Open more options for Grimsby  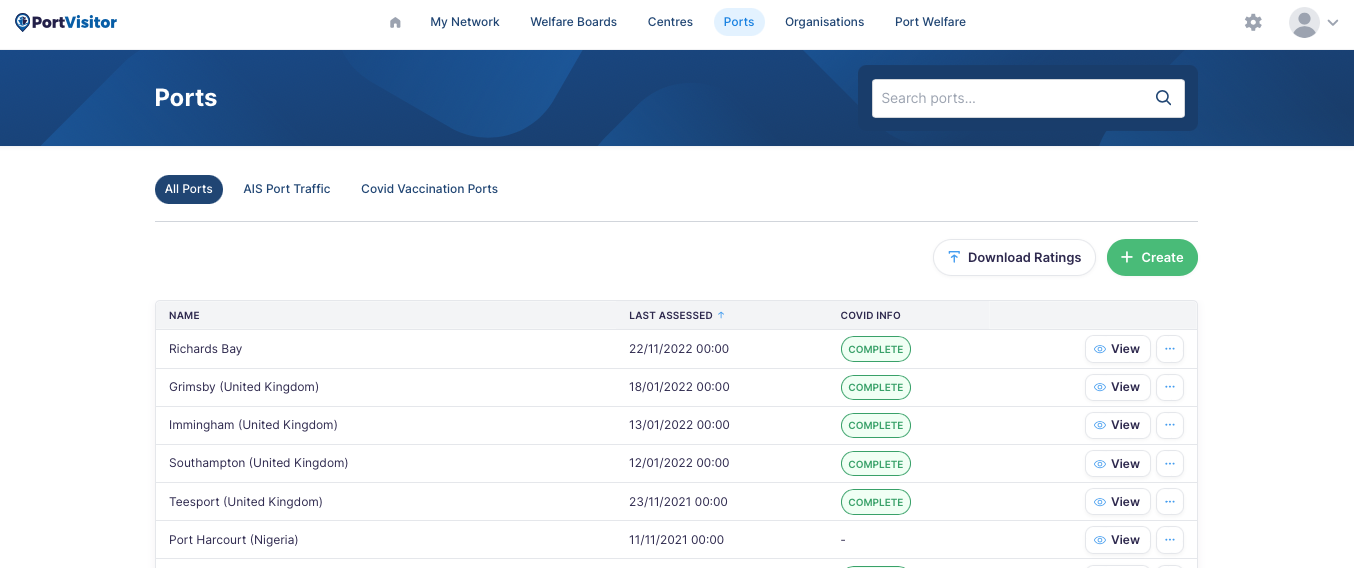click(x=1170, y=387)
